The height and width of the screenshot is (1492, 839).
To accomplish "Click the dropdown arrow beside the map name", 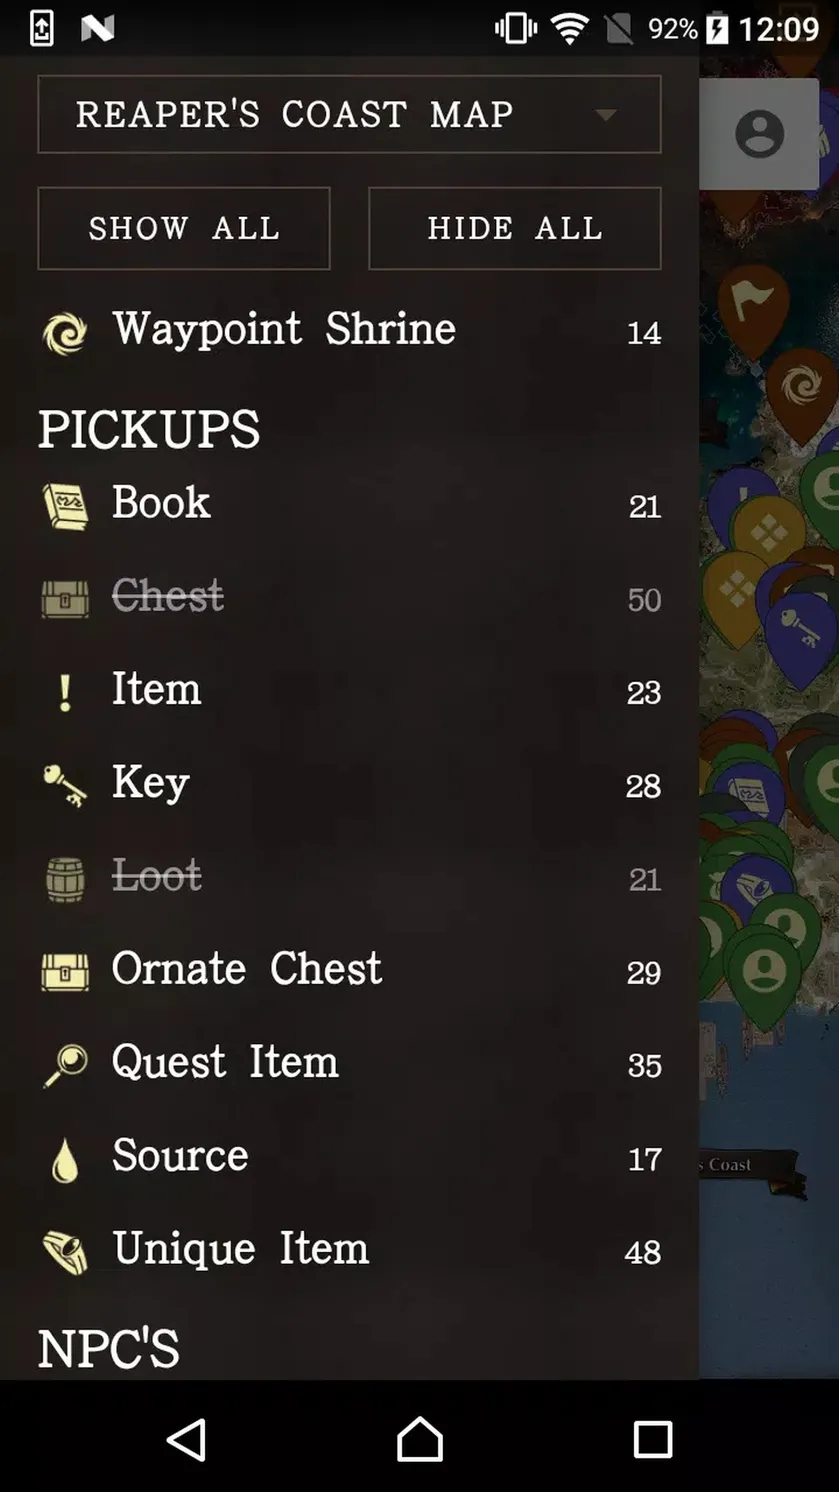I will [605, 115].
